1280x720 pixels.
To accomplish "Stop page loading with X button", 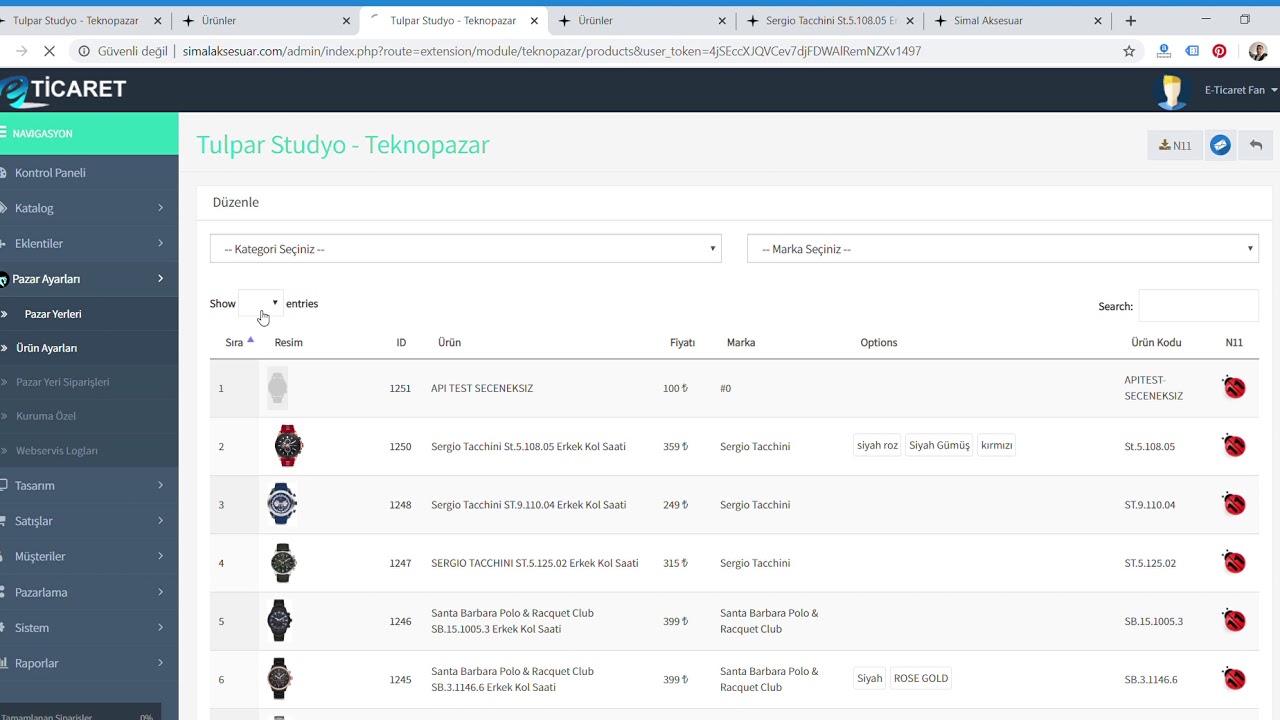I will point(50,51).
